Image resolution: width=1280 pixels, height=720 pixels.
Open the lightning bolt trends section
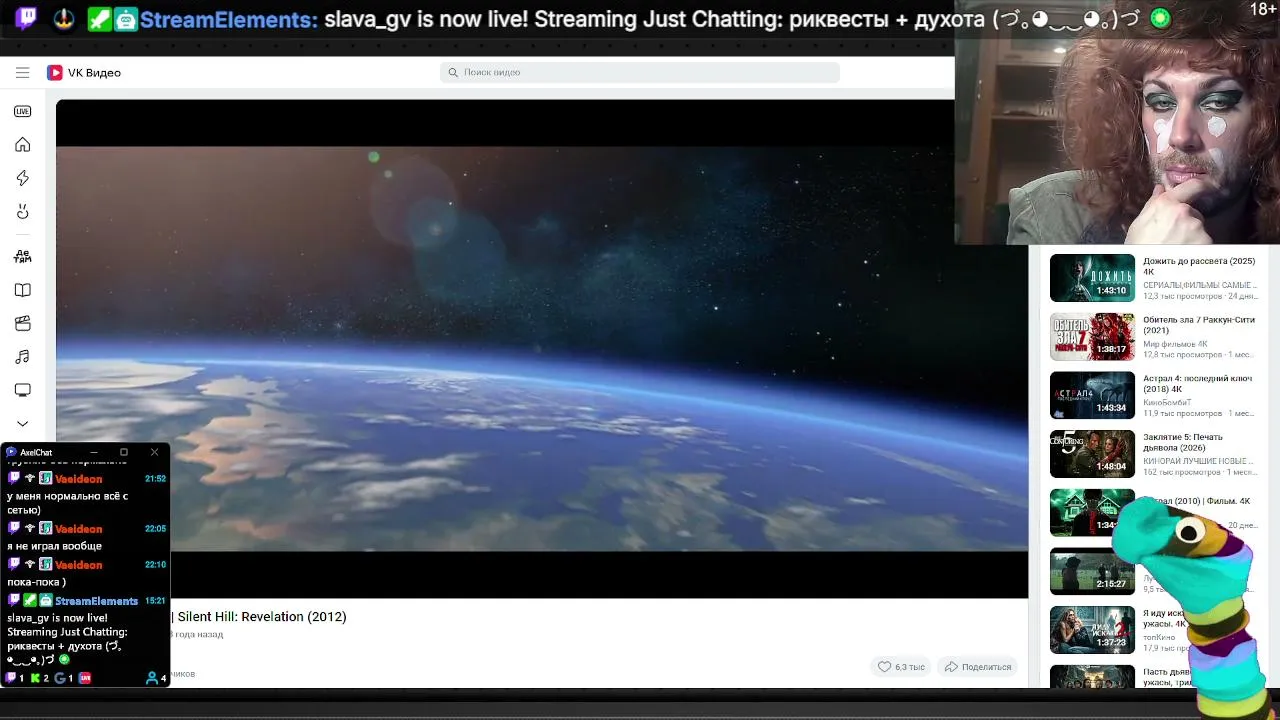22,178
